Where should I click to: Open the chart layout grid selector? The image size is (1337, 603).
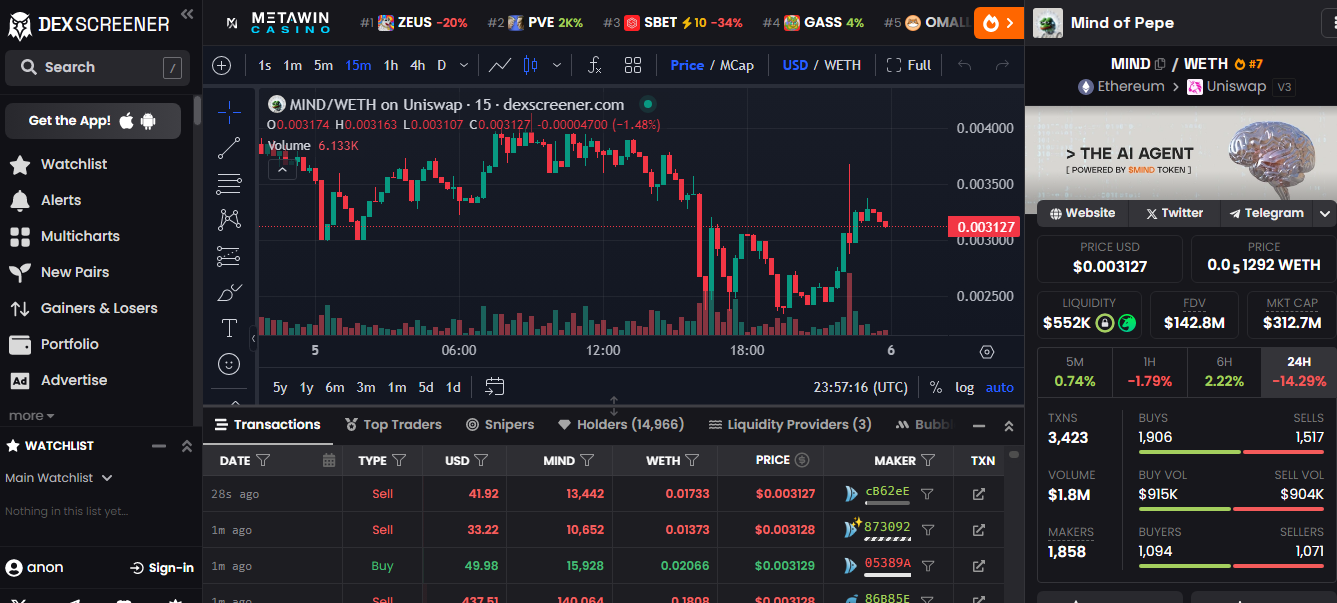[x=633, y=65]
